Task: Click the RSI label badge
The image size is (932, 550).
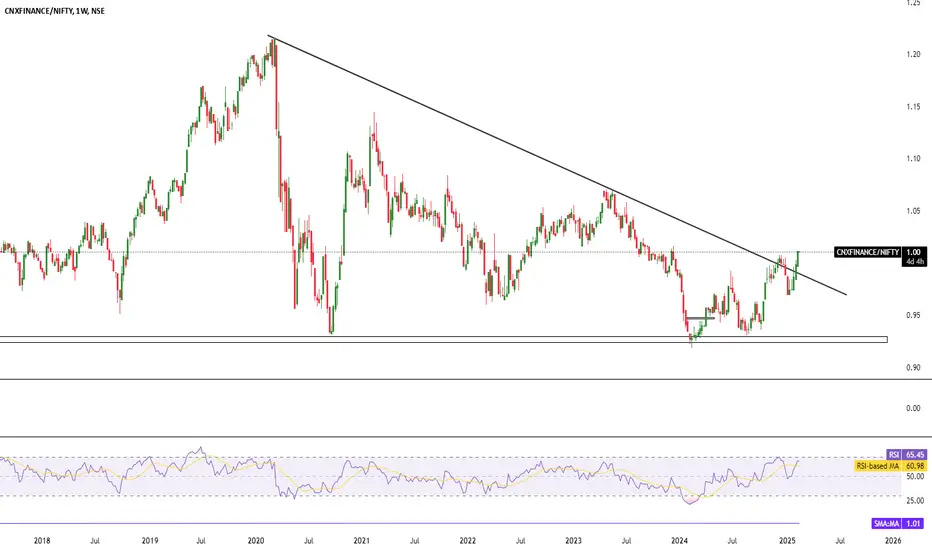Action: click(x=894, y=455)
